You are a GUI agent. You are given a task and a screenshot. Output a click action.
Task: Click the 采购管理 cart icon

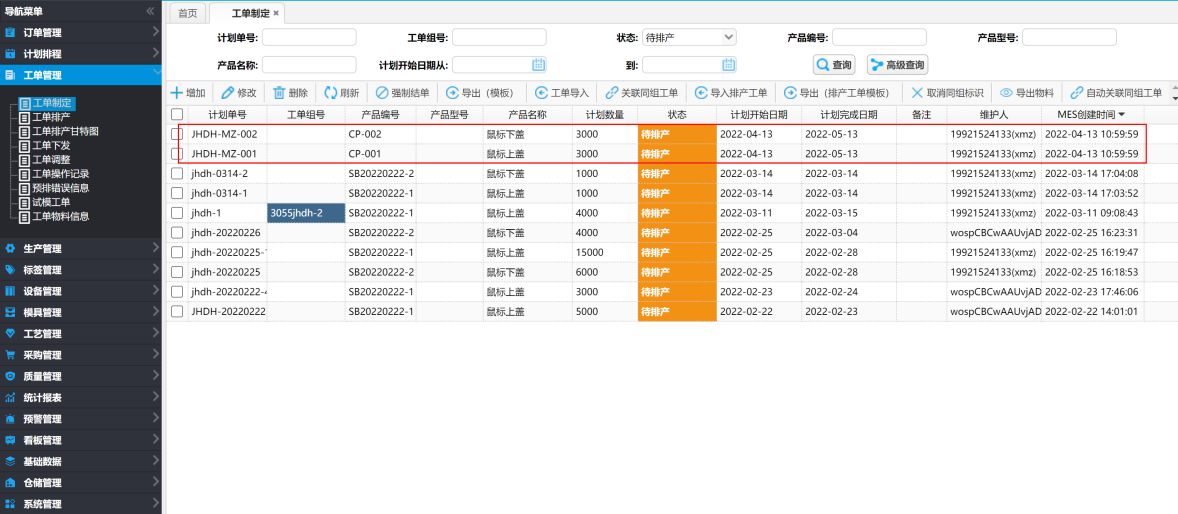(x=11, y=355)
